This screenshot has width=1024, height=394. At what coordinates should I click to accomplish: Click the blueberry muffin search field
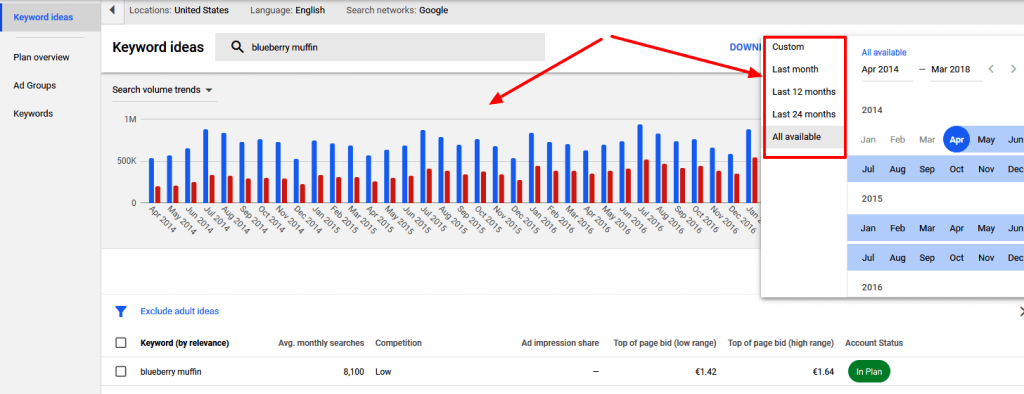point(379,47)
